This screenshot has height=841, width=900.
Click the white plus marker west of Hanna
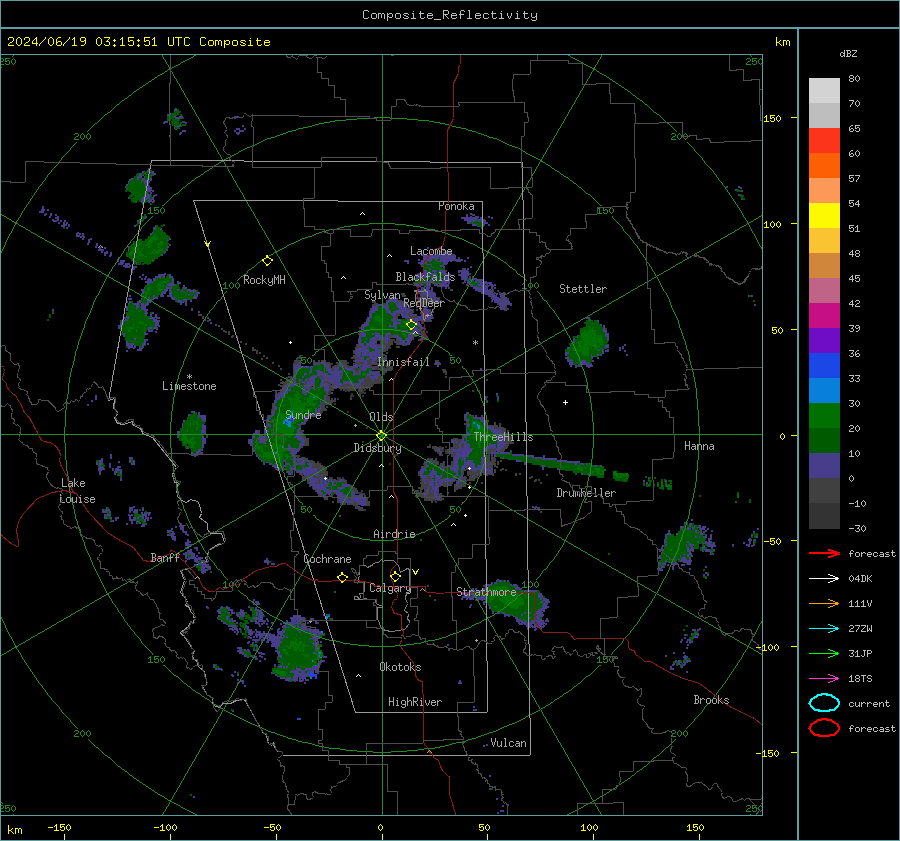click(x=565, y=402)
